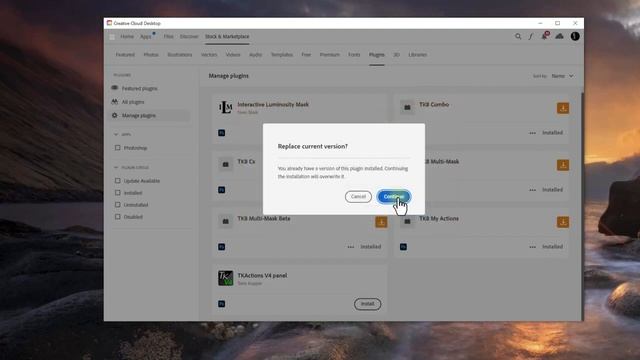Viewport: 640px width, 360px height.
Task: Collapse the Plugin status filter section
Action: (116, 167)
